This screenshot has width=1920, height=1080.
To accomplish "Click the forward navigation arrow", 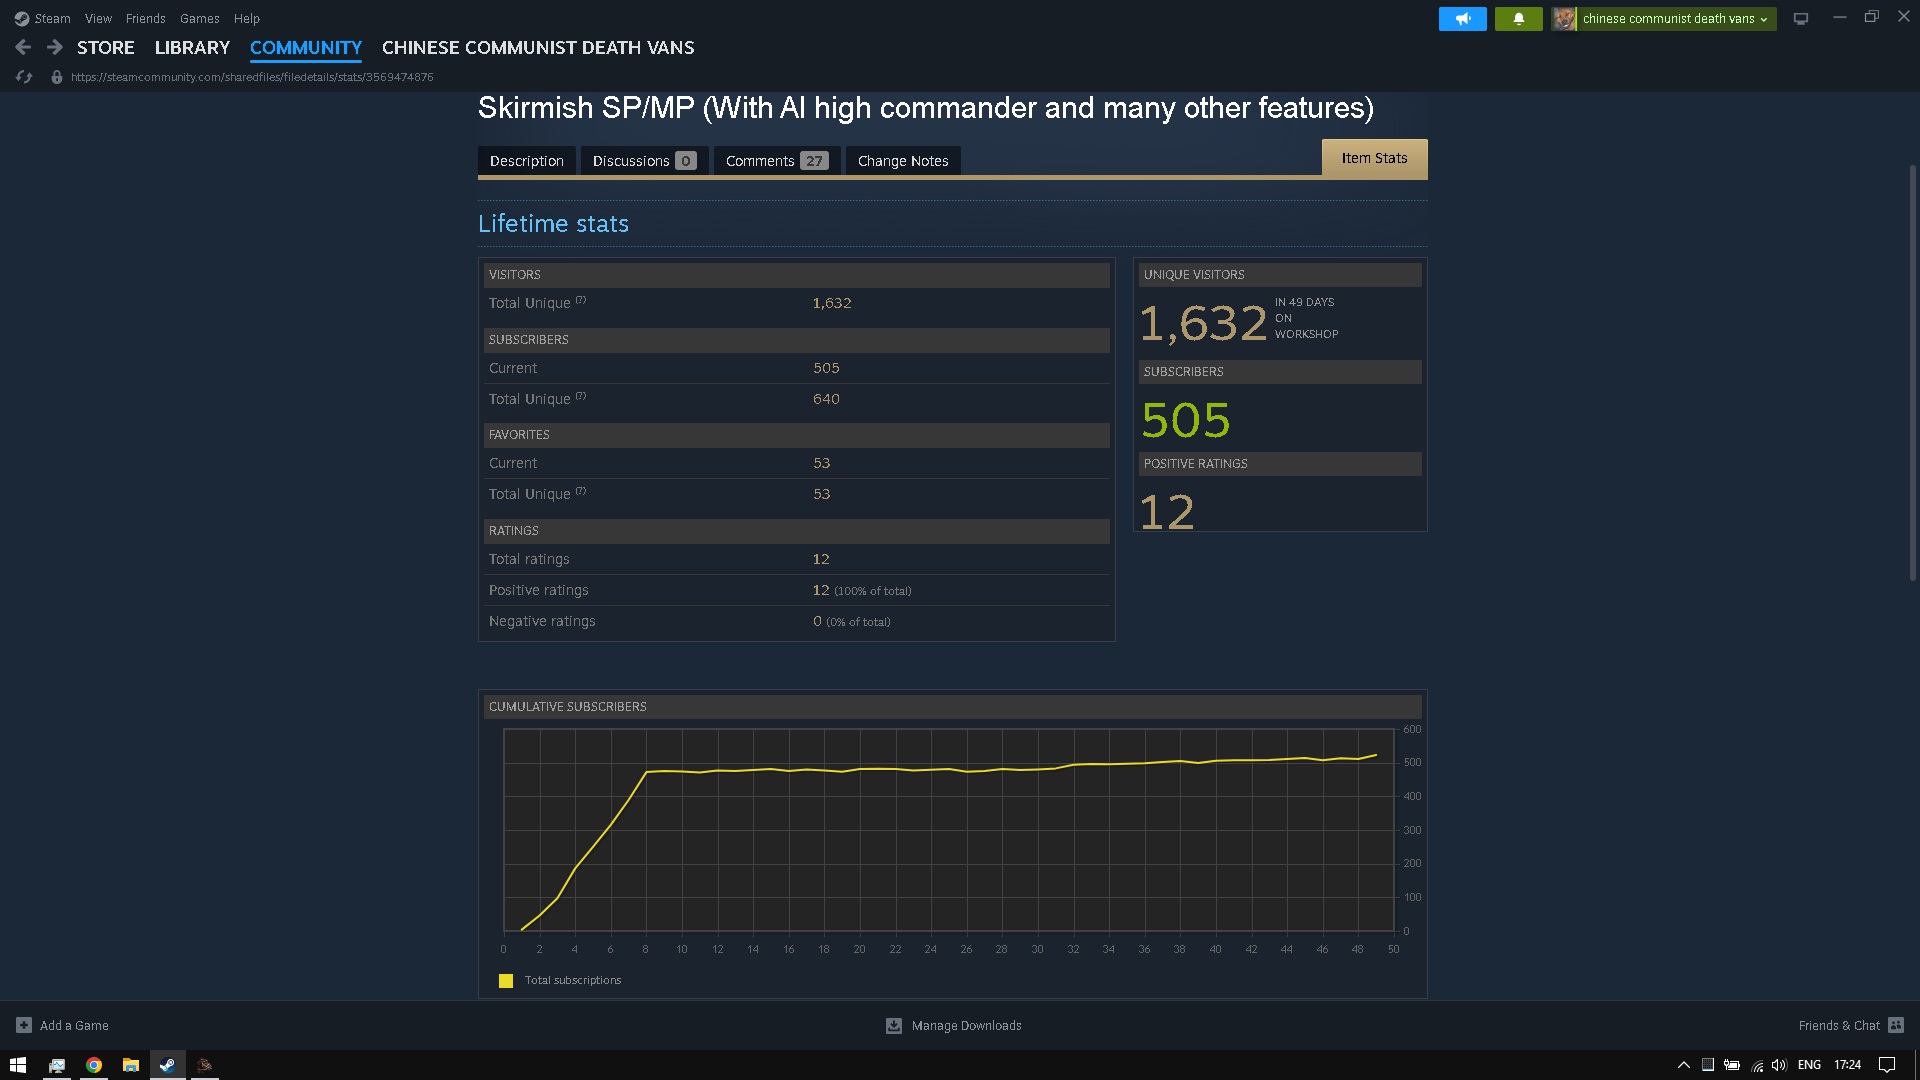I will pyautogui.click(x=55, y=47).
